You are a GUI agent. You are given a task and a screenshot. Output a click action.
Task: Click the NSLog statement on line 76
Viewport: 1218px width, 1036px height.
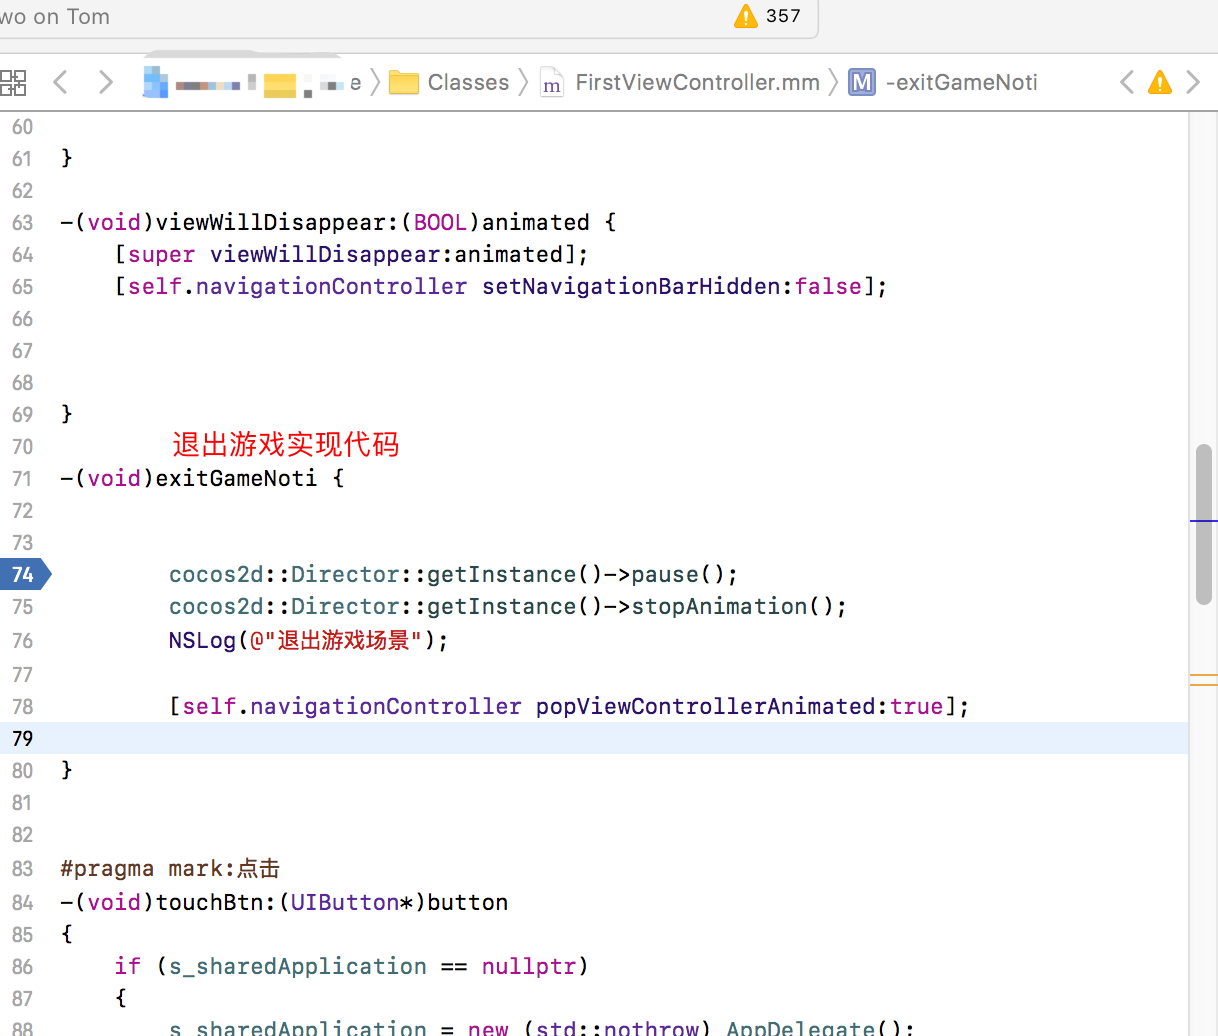[x=308, y=640]
